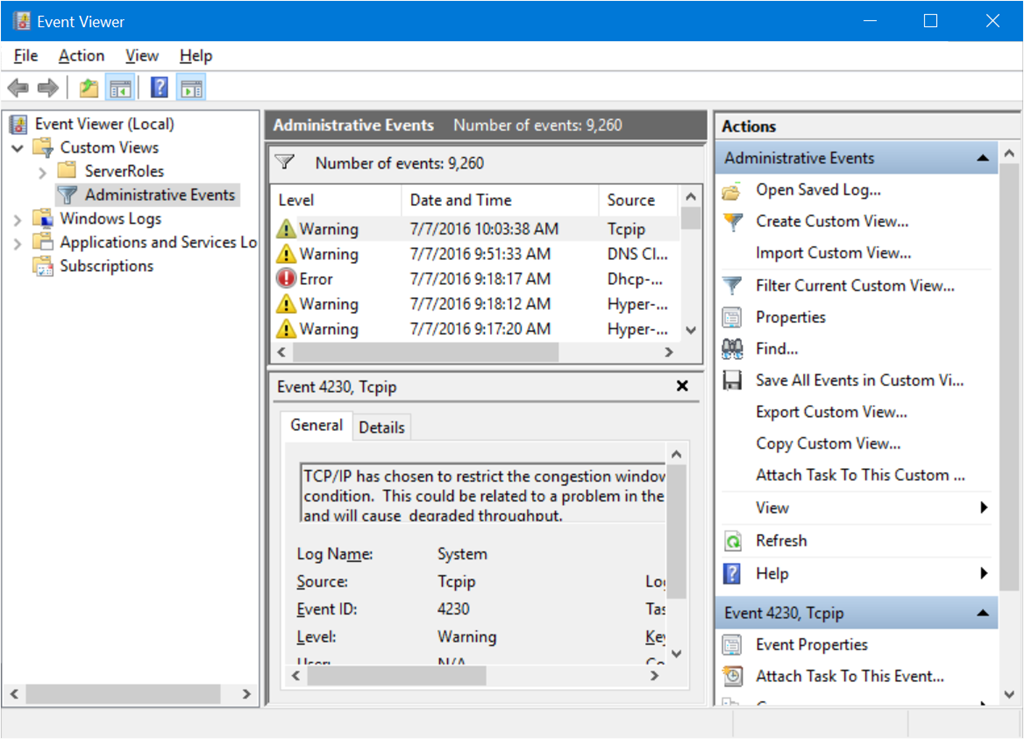1024x739 pixels.
Task: Expand the ServerRoles tree node
Action: point(42,172)
